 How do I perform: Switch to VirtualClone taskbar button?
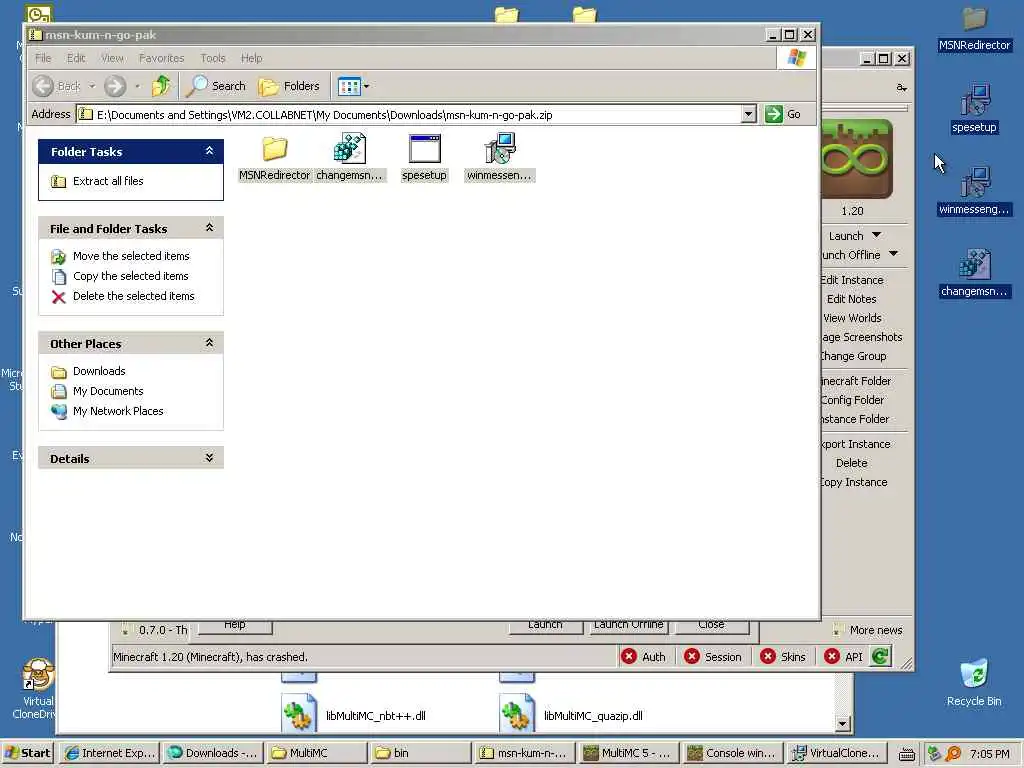point(835,753)
